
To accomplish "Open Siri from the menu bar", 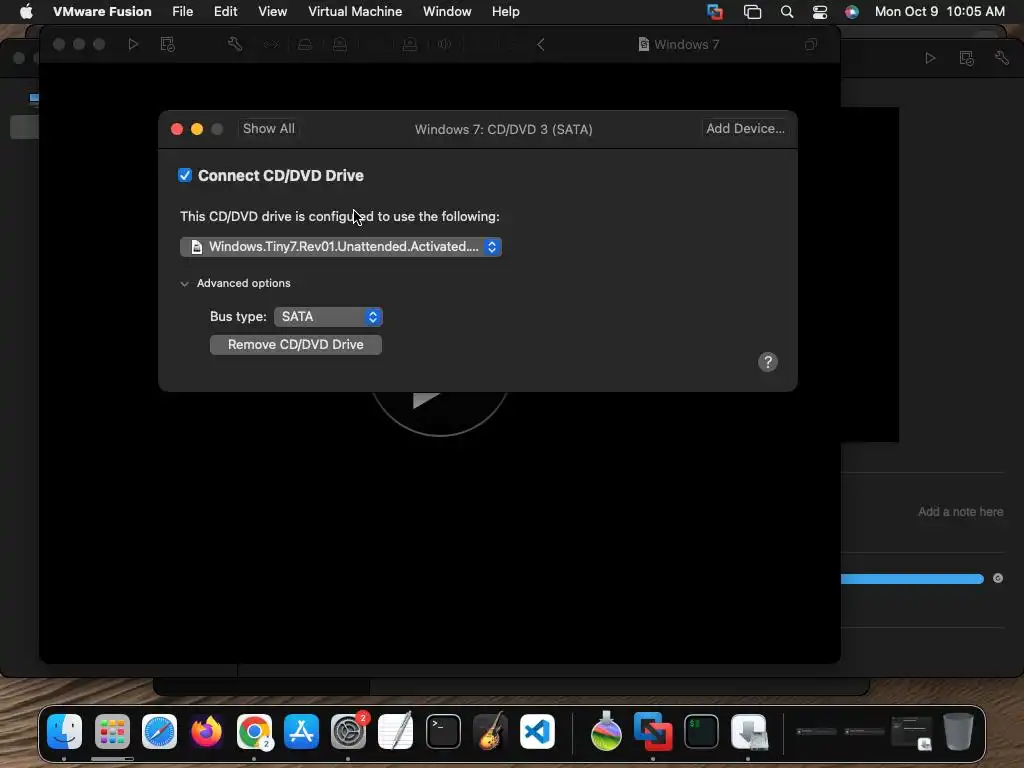I will point(852,12).
